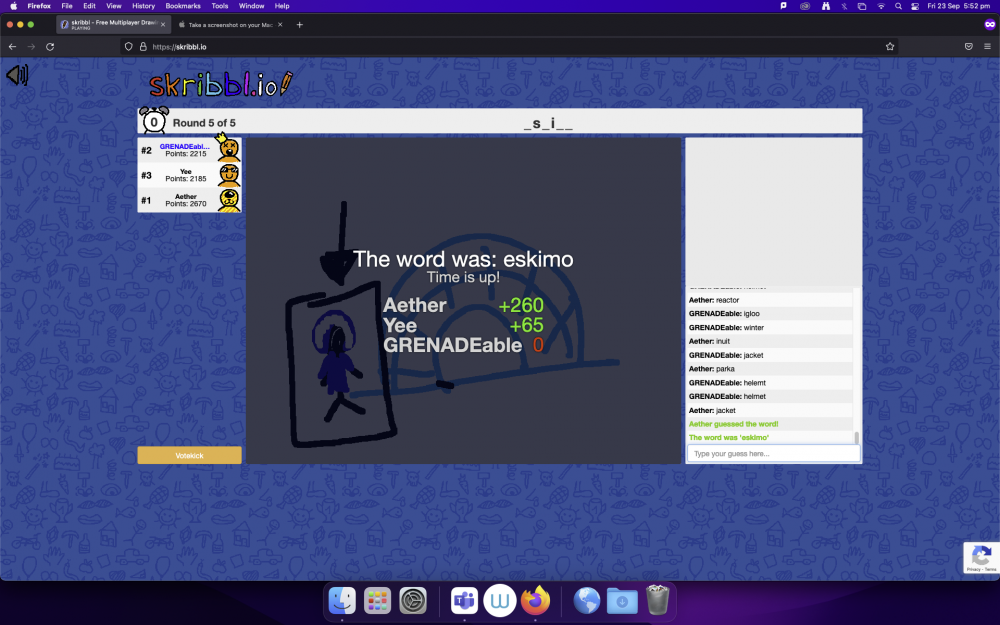Screen dimensions: 1000x625
Task: Click the alarm clock timer icon
Action: point(154,121)
